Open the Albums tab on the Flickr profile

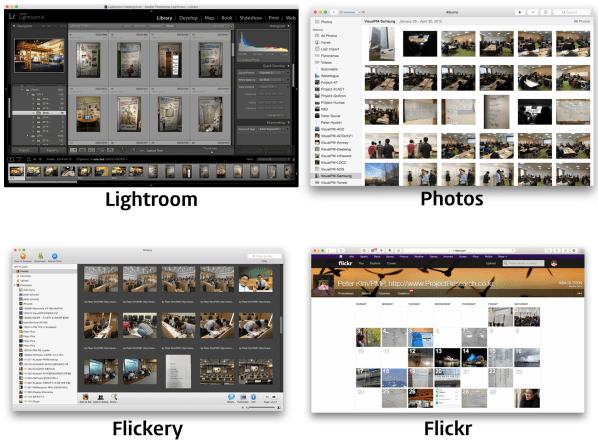(366, 293)
